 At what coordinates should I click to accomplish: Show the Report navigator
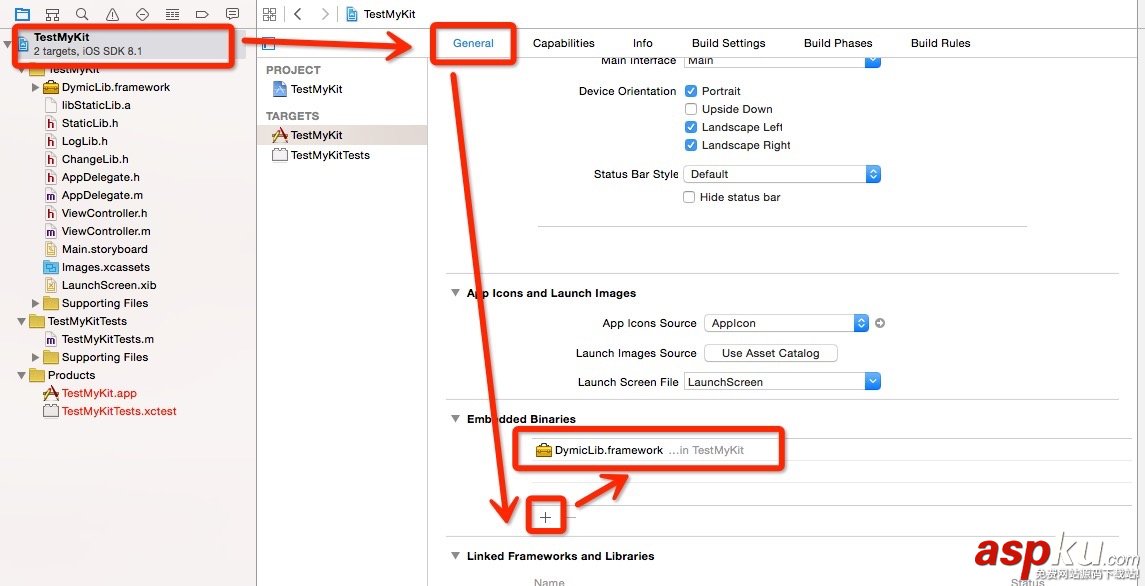click(232, 15)
